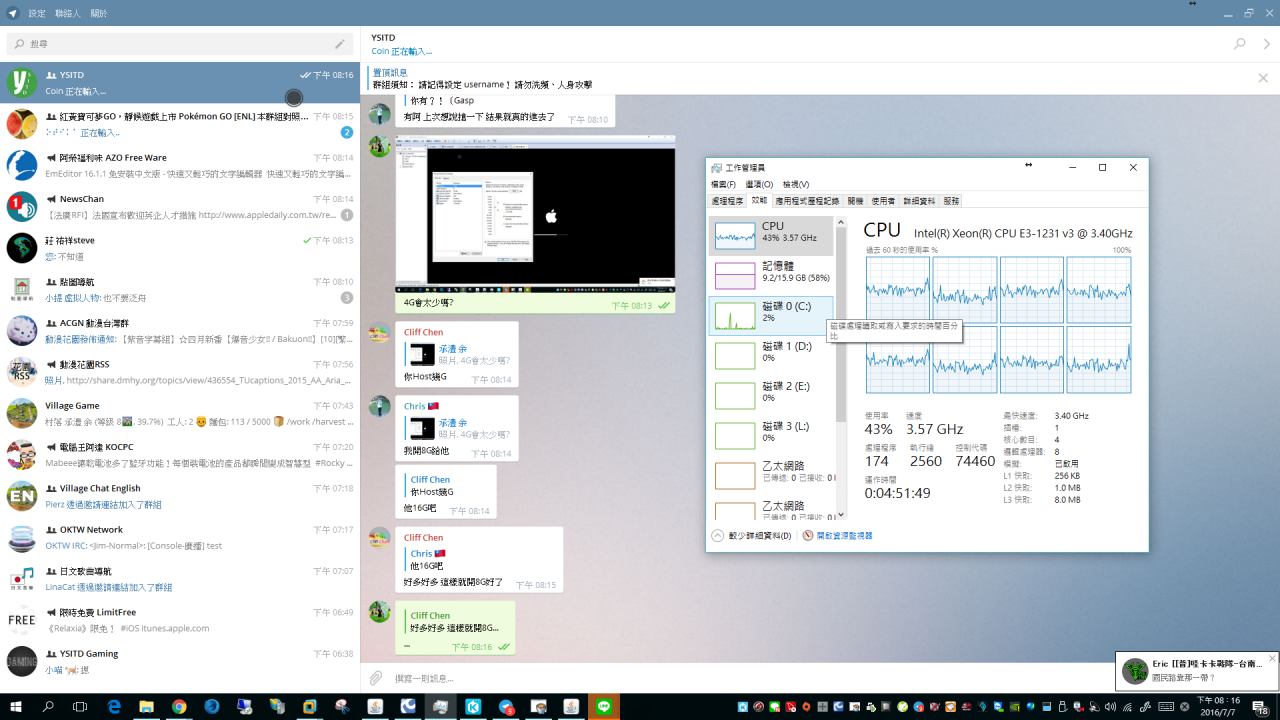
Task: Click the paperclip attach file icon
Action: click(x=376, y=678)
